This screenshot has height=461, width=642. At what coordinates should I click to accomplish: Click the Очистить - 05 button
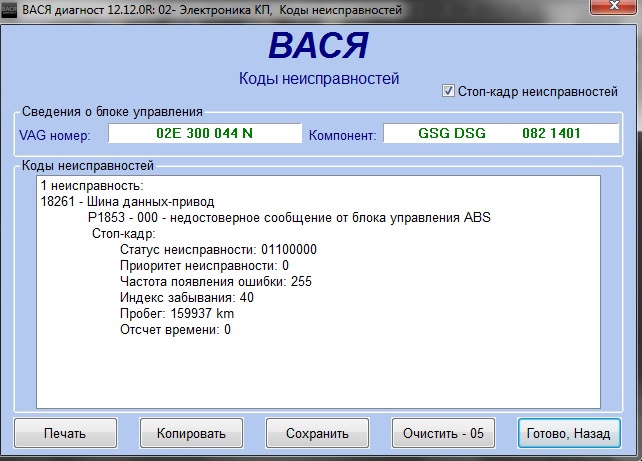[x=443, y=433]
